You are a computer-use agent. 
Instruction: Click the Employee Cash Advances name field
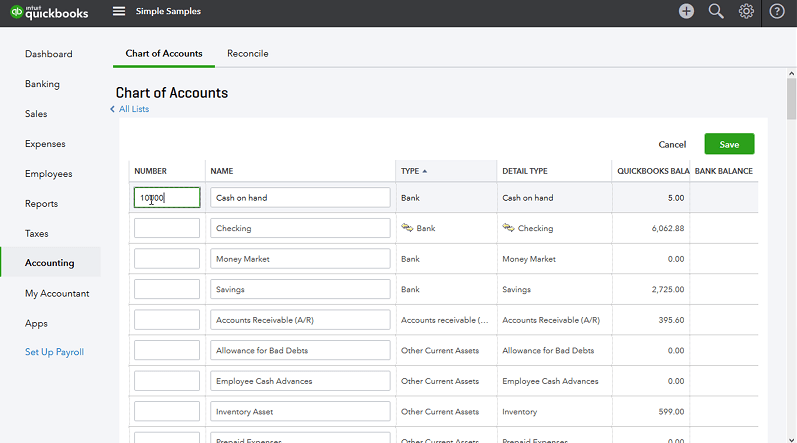(x=300, y=381)
